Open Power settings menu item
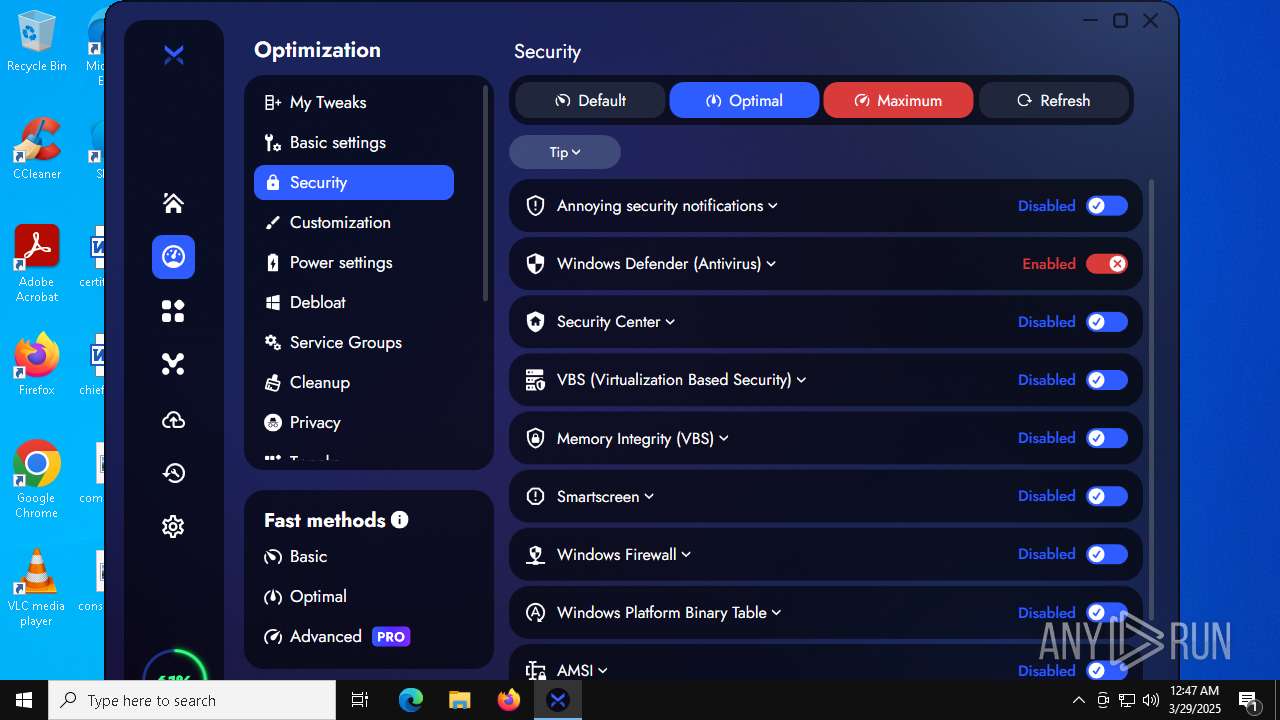The width and height of the screenshot is (1280, 720). pos(354,262)
